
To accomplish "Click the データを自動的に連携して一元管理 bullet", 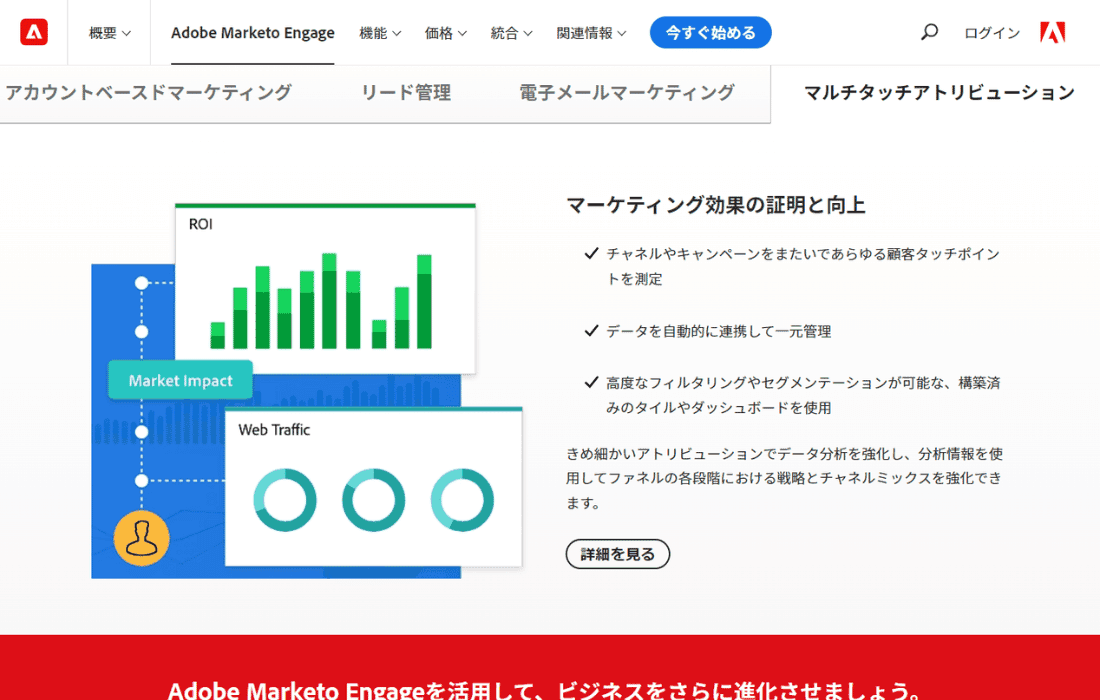I will point(718,331).
